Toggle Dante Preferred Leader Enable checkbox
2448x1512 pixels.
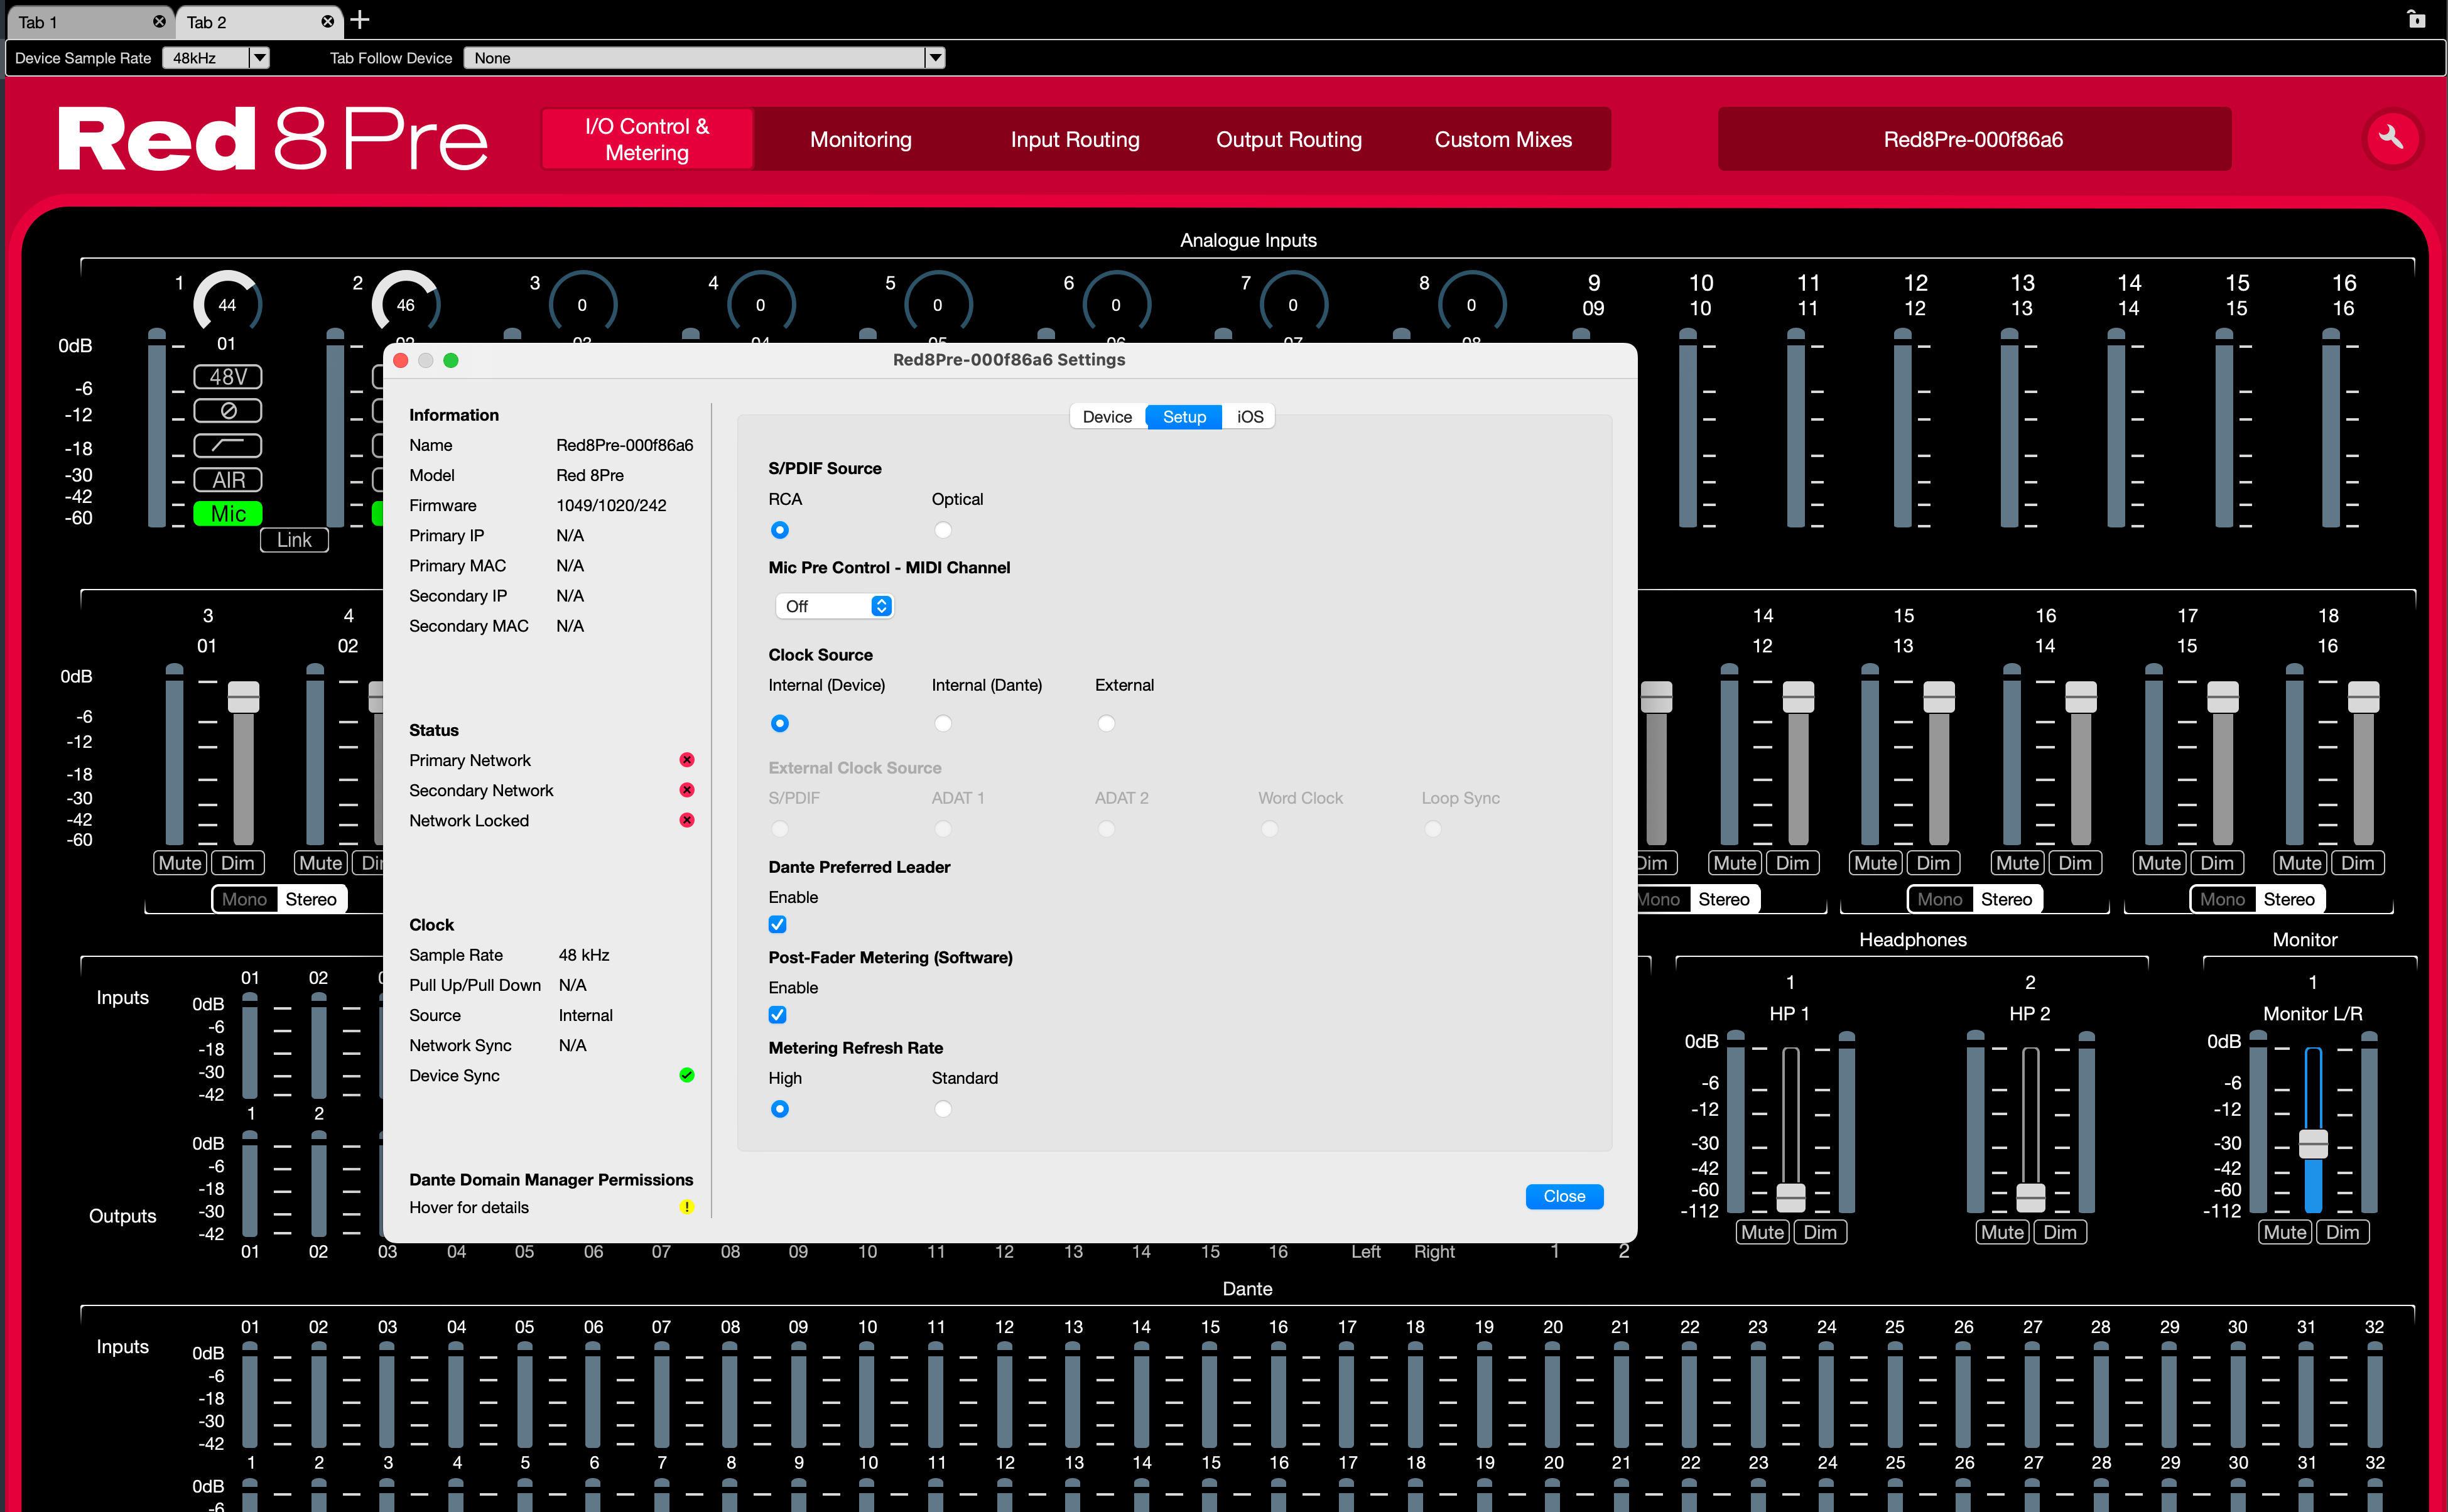pos(777,924)
